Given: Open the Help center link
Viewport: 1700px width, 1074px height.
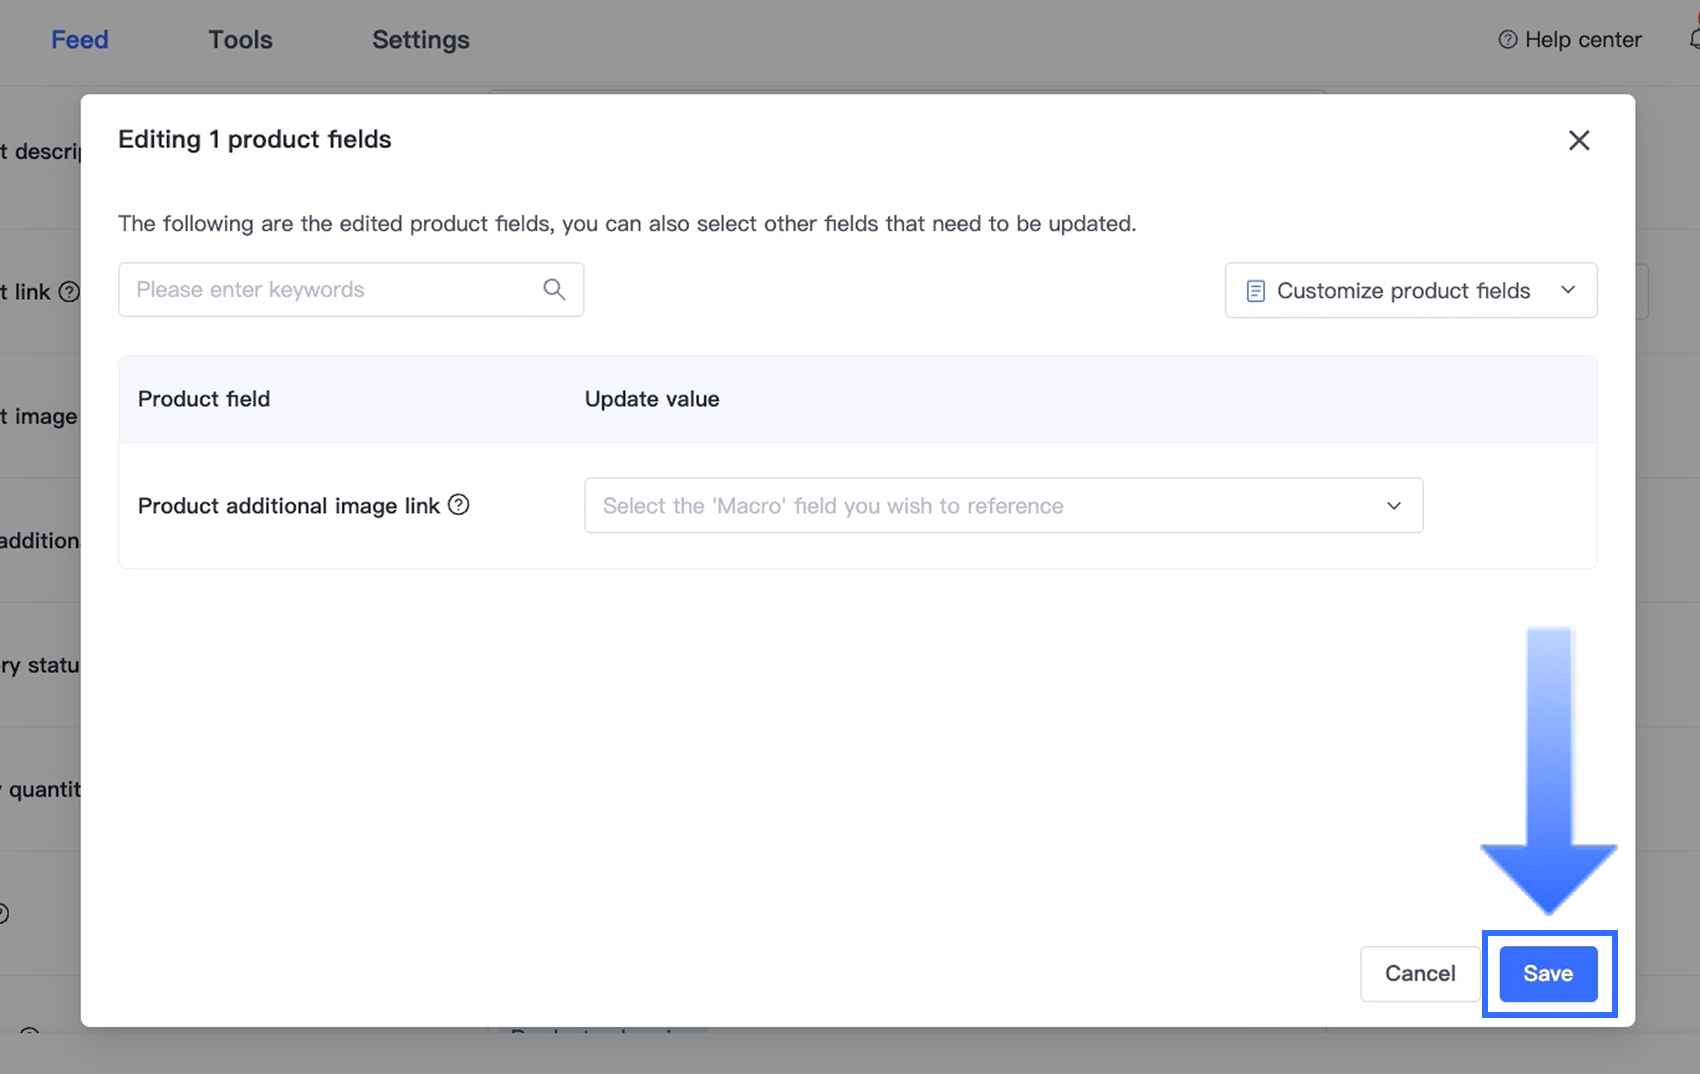Looking at the screenshot, I should click(x=1582, y=40).
